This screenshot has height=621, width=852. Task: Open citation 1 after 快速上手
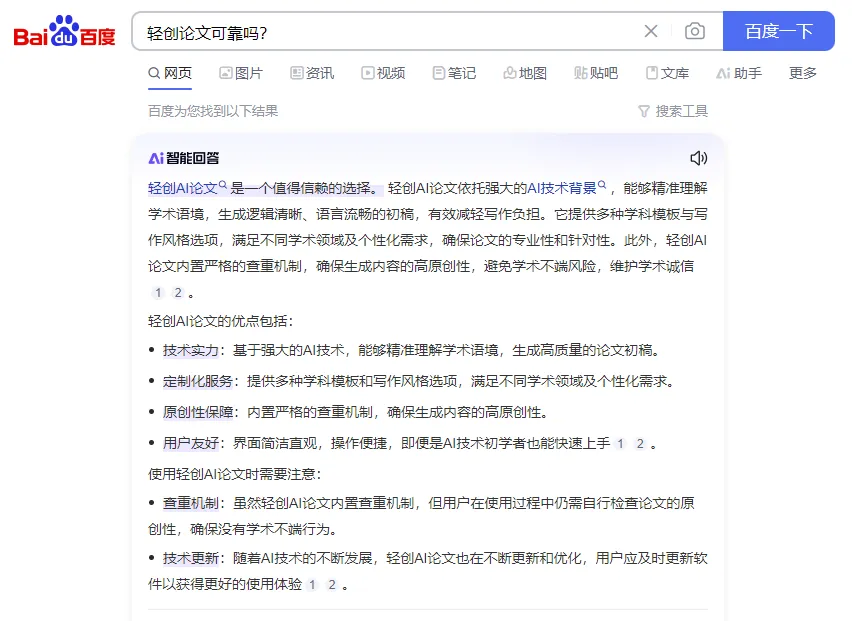pos(620,444)
